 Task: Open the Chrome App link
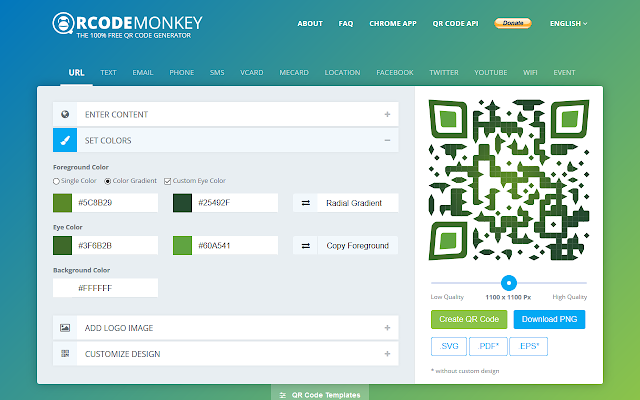[393, 24]
